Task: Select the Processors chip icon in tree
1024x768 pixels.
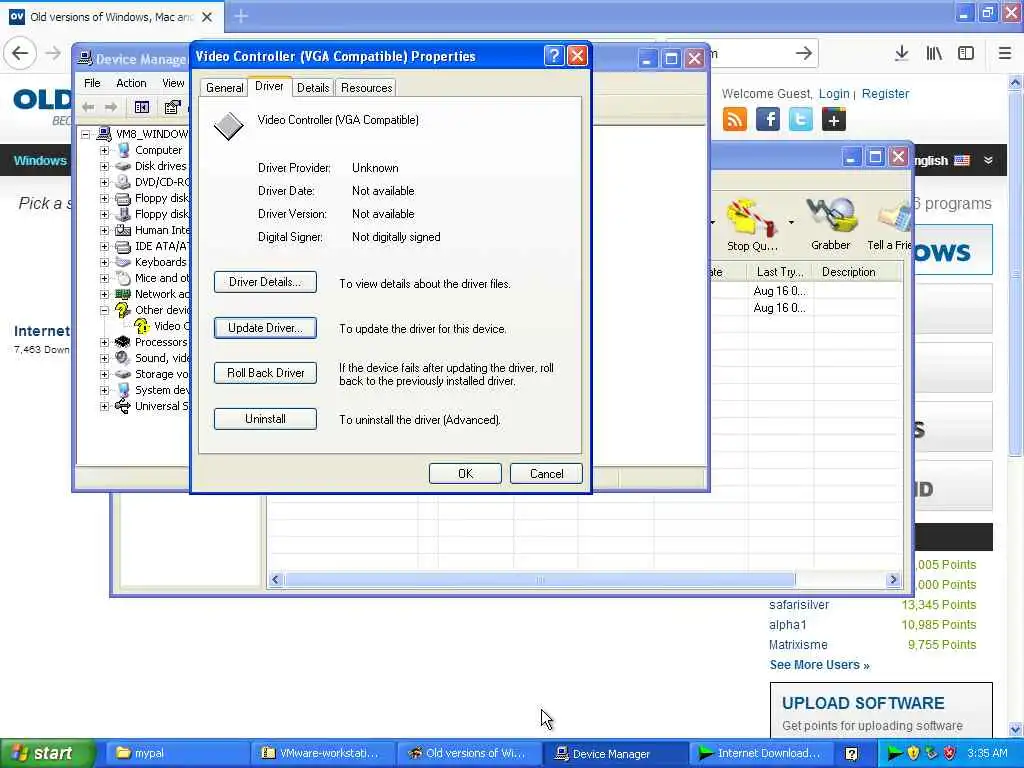Action: tap(123, 342)
